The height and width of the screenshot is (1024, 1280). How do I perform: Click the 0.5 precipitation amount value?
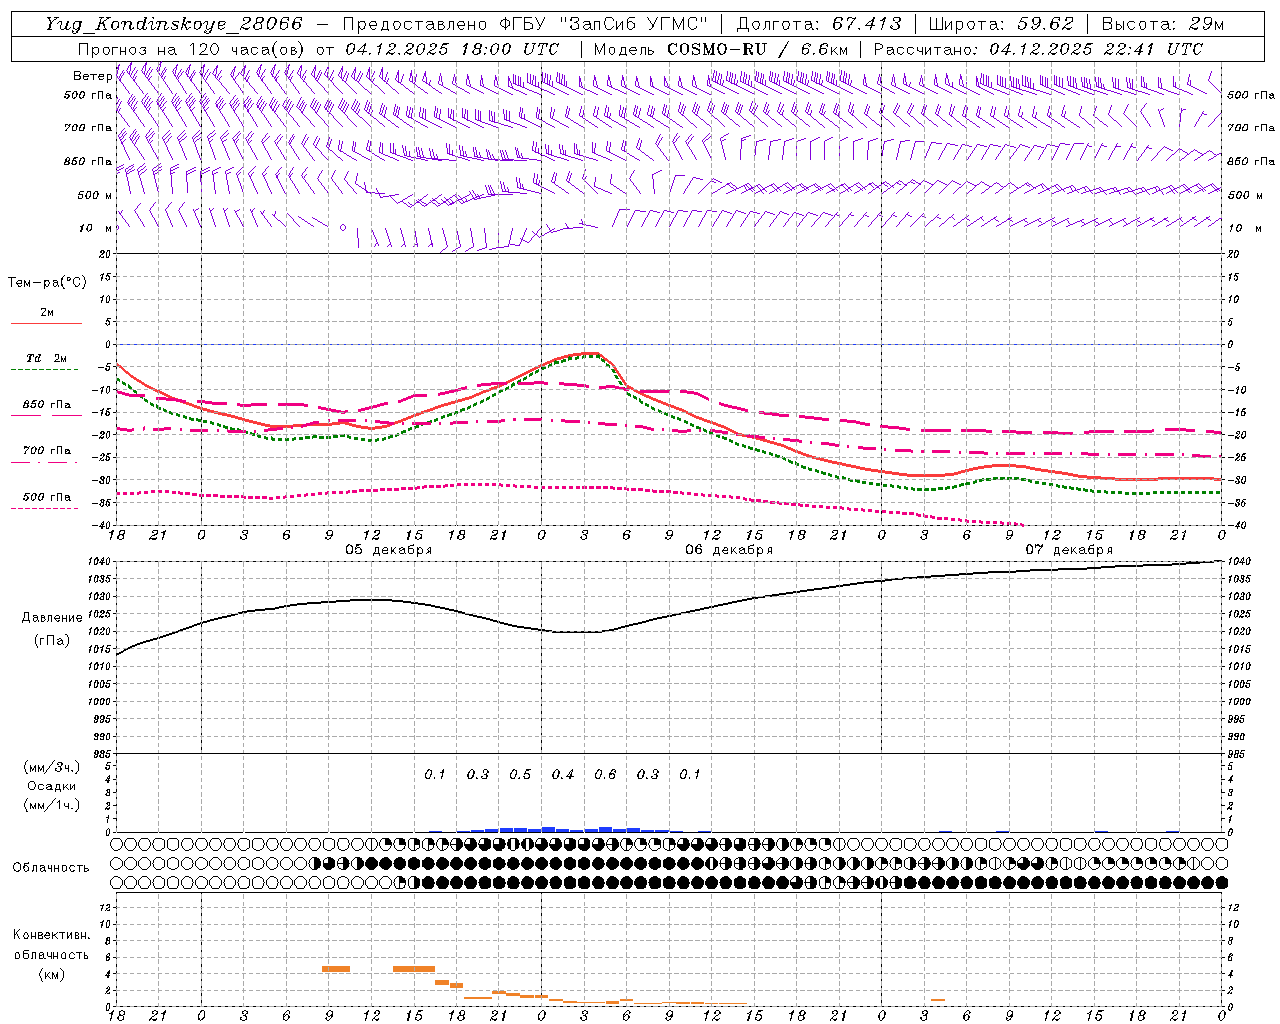click(x=520, y=775)
